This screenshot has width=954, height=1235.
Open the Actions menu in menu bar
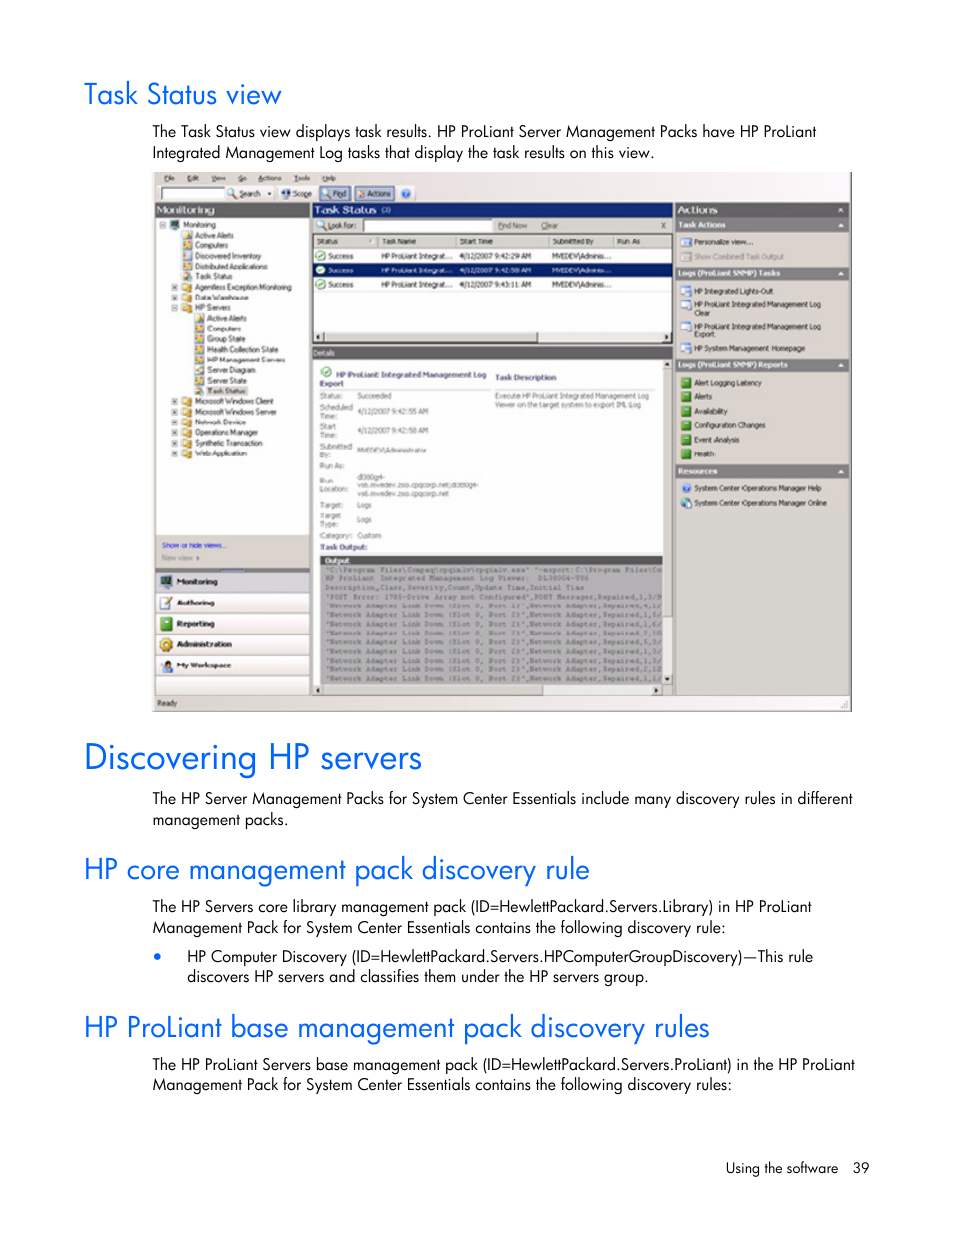point(270,178)
